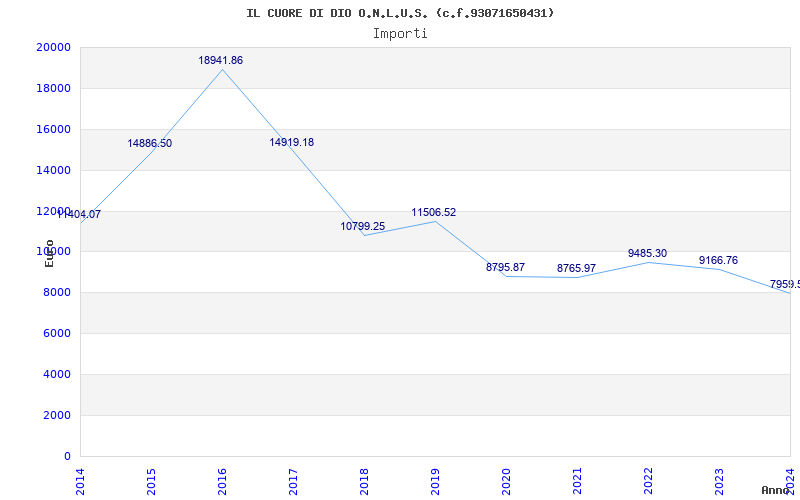800x500 pixels.
Task: Click the 2016 x-axis label
Action: [x=222, y=482]
